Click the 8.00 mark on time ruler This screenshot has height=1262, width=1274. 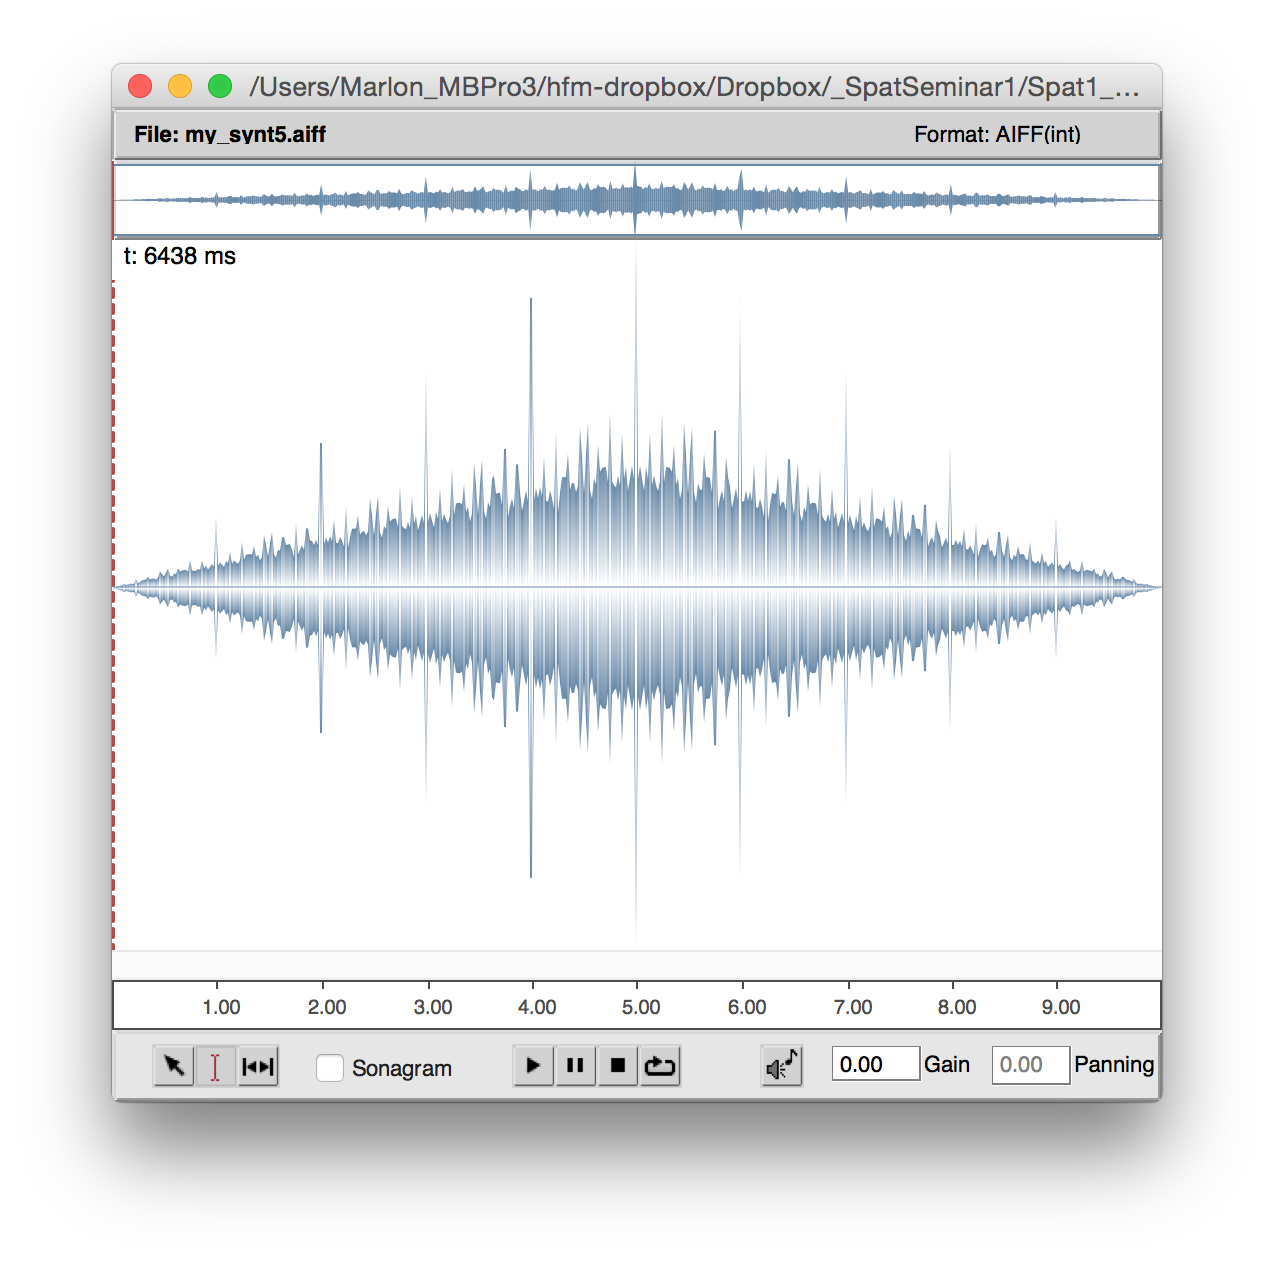point(957,1007)
